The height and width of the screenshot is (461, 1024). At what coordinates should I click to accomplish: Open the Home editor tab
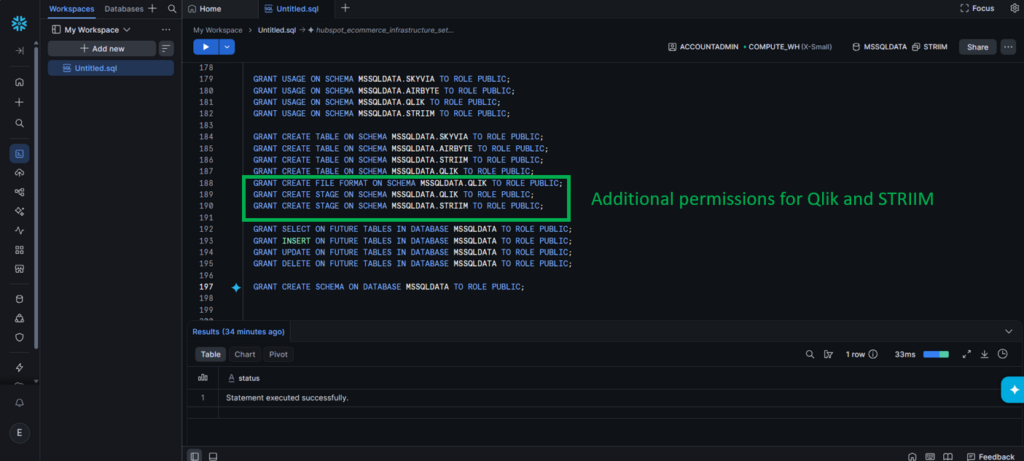click(x=204, y=8)
